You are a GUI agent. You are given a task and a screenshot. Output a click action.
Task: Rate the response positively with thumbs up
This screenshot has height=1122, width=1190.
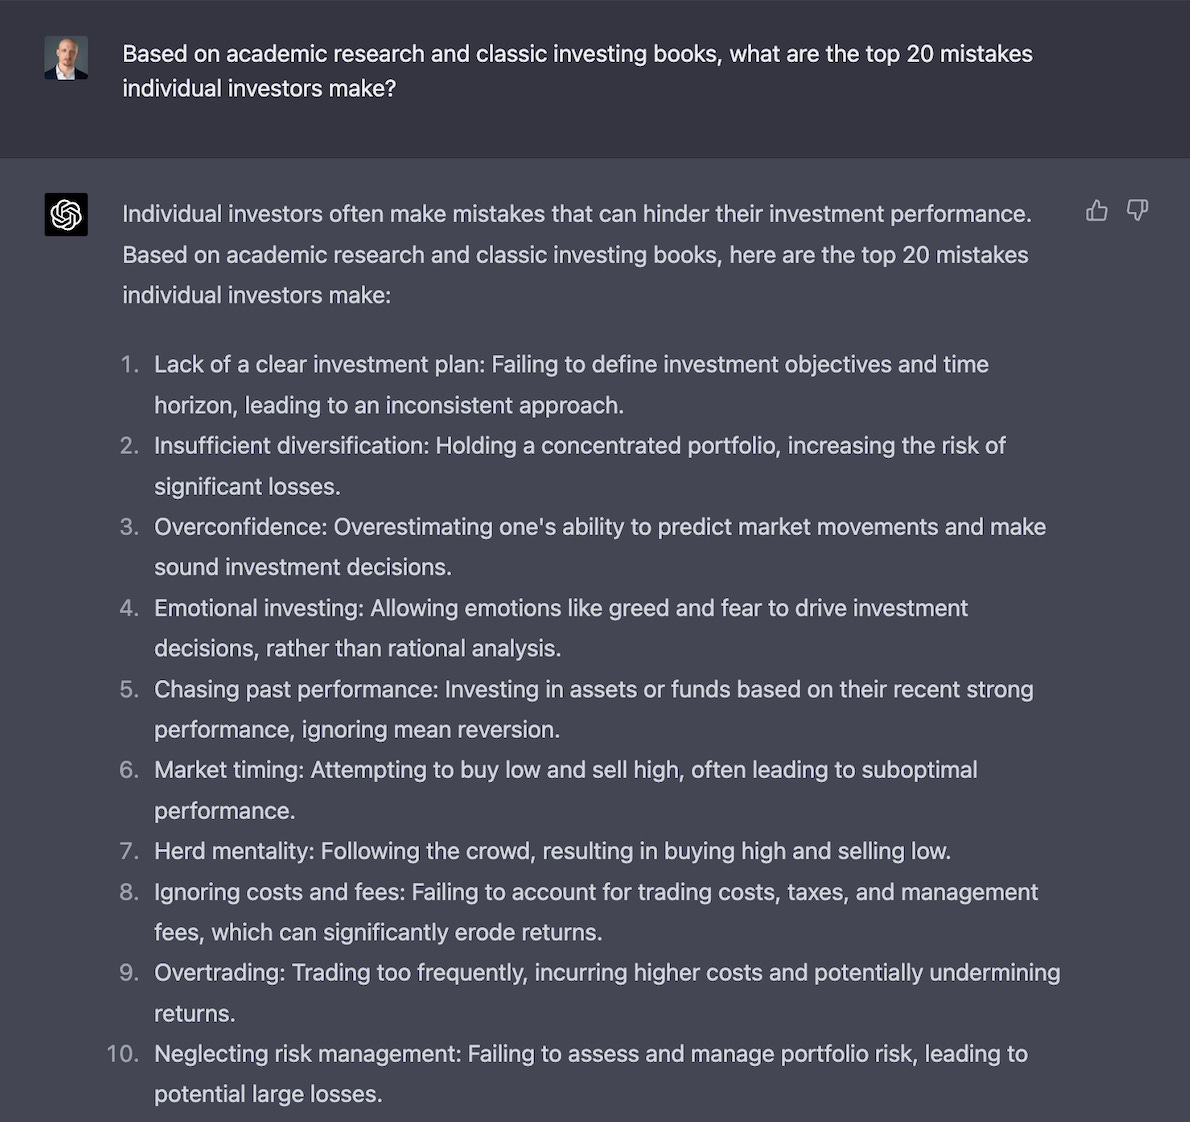[1097, 211]
